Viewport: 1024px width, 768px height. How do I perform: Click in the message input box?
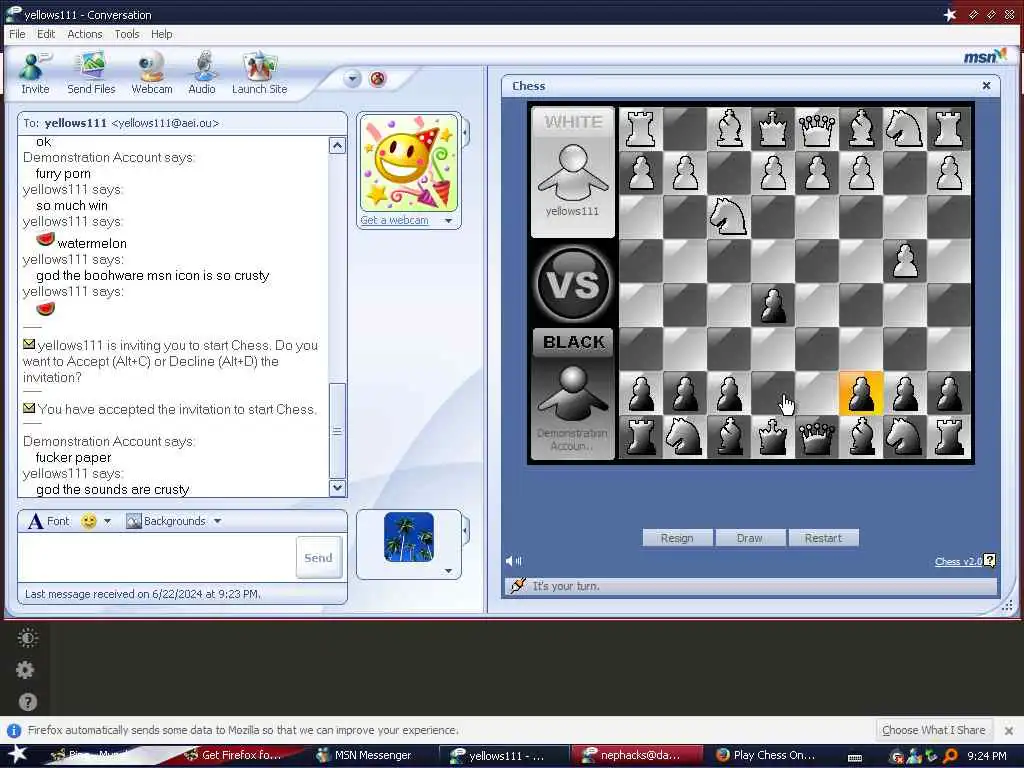click(x=157, y=557)
